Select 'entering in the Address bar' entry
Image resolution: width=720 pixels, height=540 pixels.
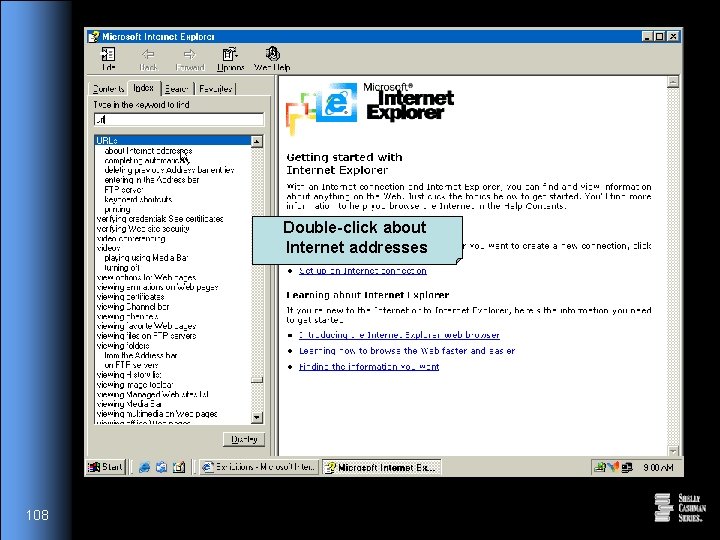click(152, 180)
